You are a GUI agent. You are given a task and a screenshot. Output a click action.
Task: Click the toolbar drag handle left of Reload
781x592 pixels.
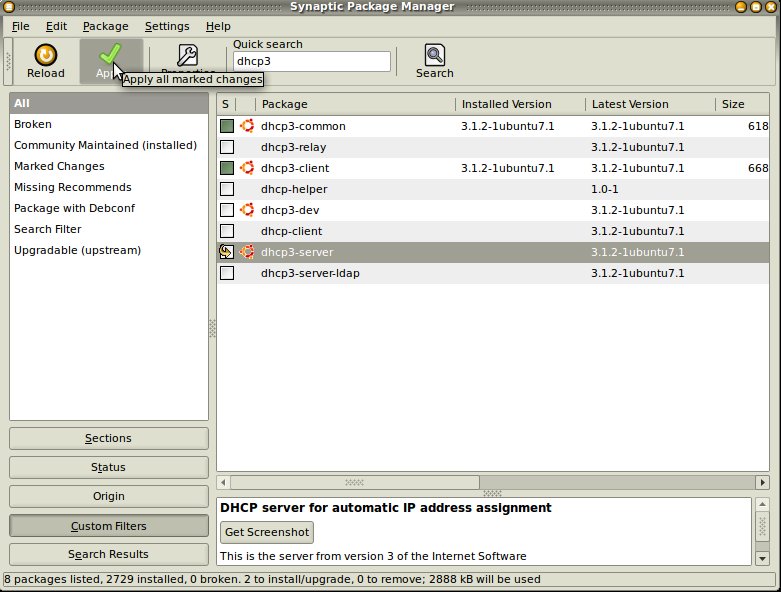coord(8,62)
